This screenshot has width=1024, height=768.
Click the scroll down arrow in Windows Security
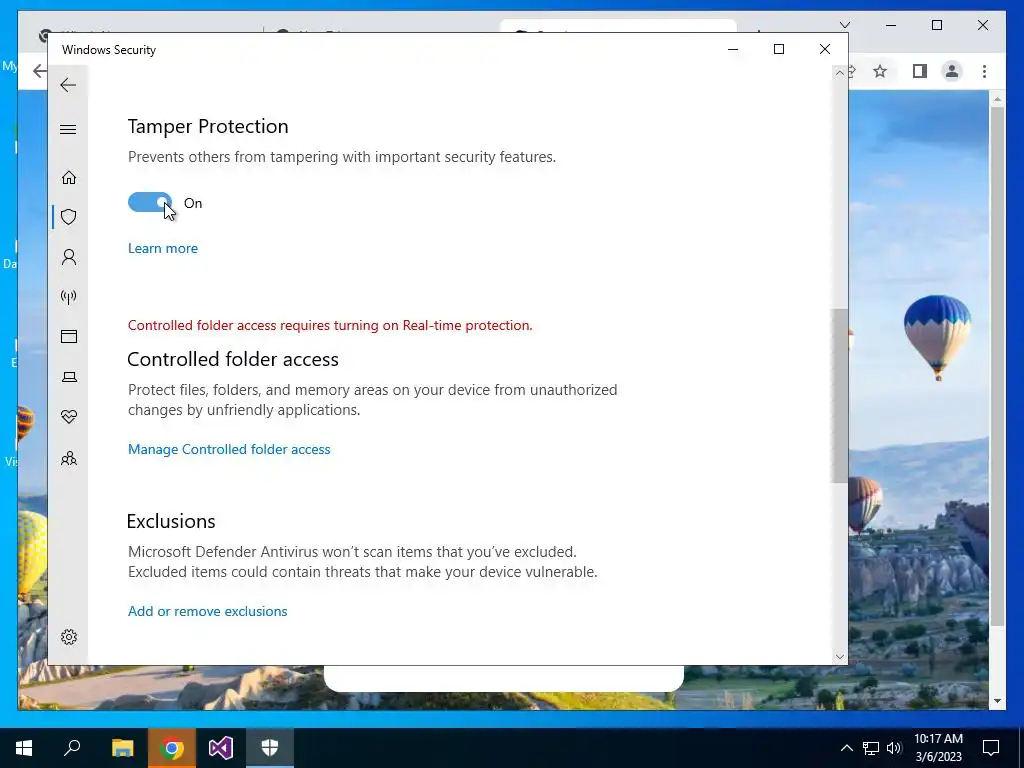click(839, 657)
